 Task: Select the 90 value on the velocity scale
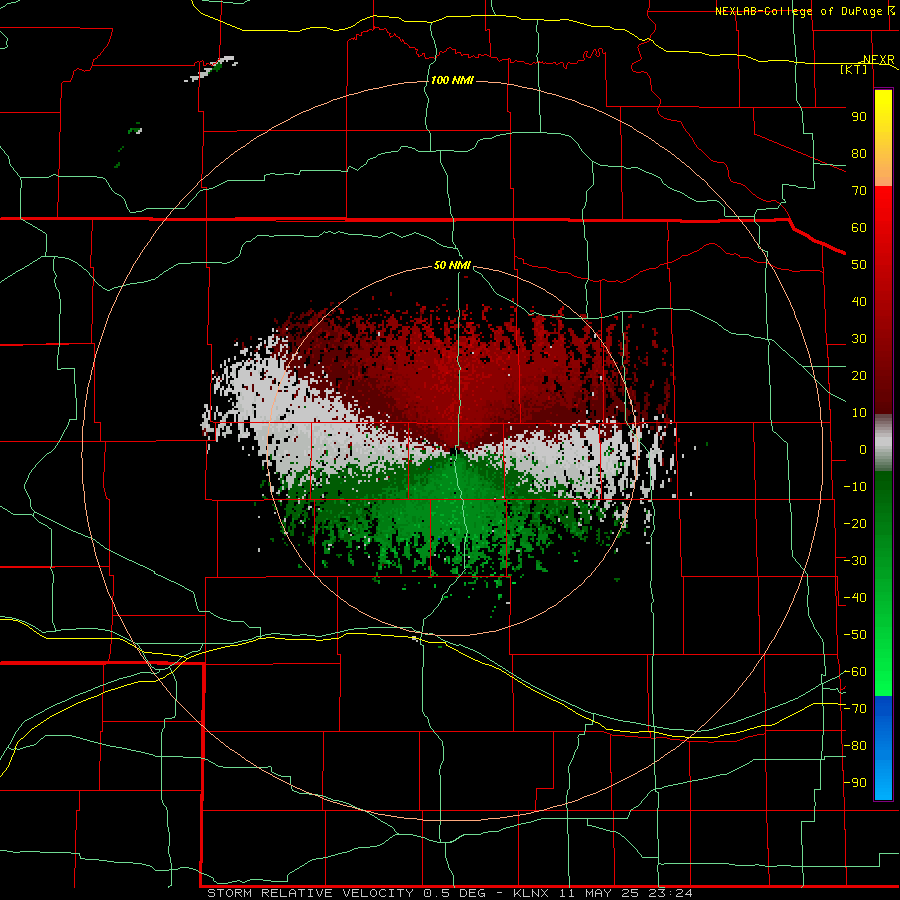pyautogui.click(x=859, y=117)
